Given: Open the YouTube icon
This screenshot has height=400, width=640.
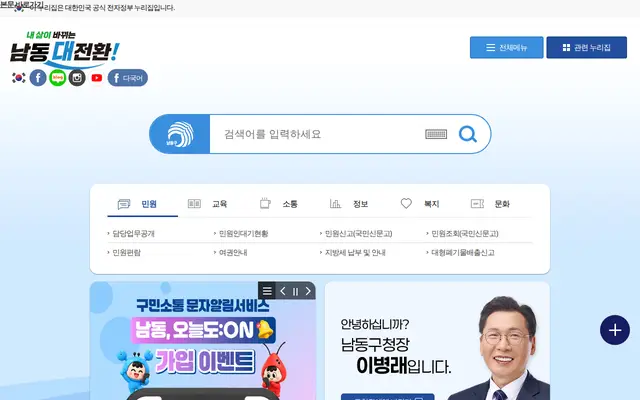Looking at the screenshot, I should tap(97, 78).
